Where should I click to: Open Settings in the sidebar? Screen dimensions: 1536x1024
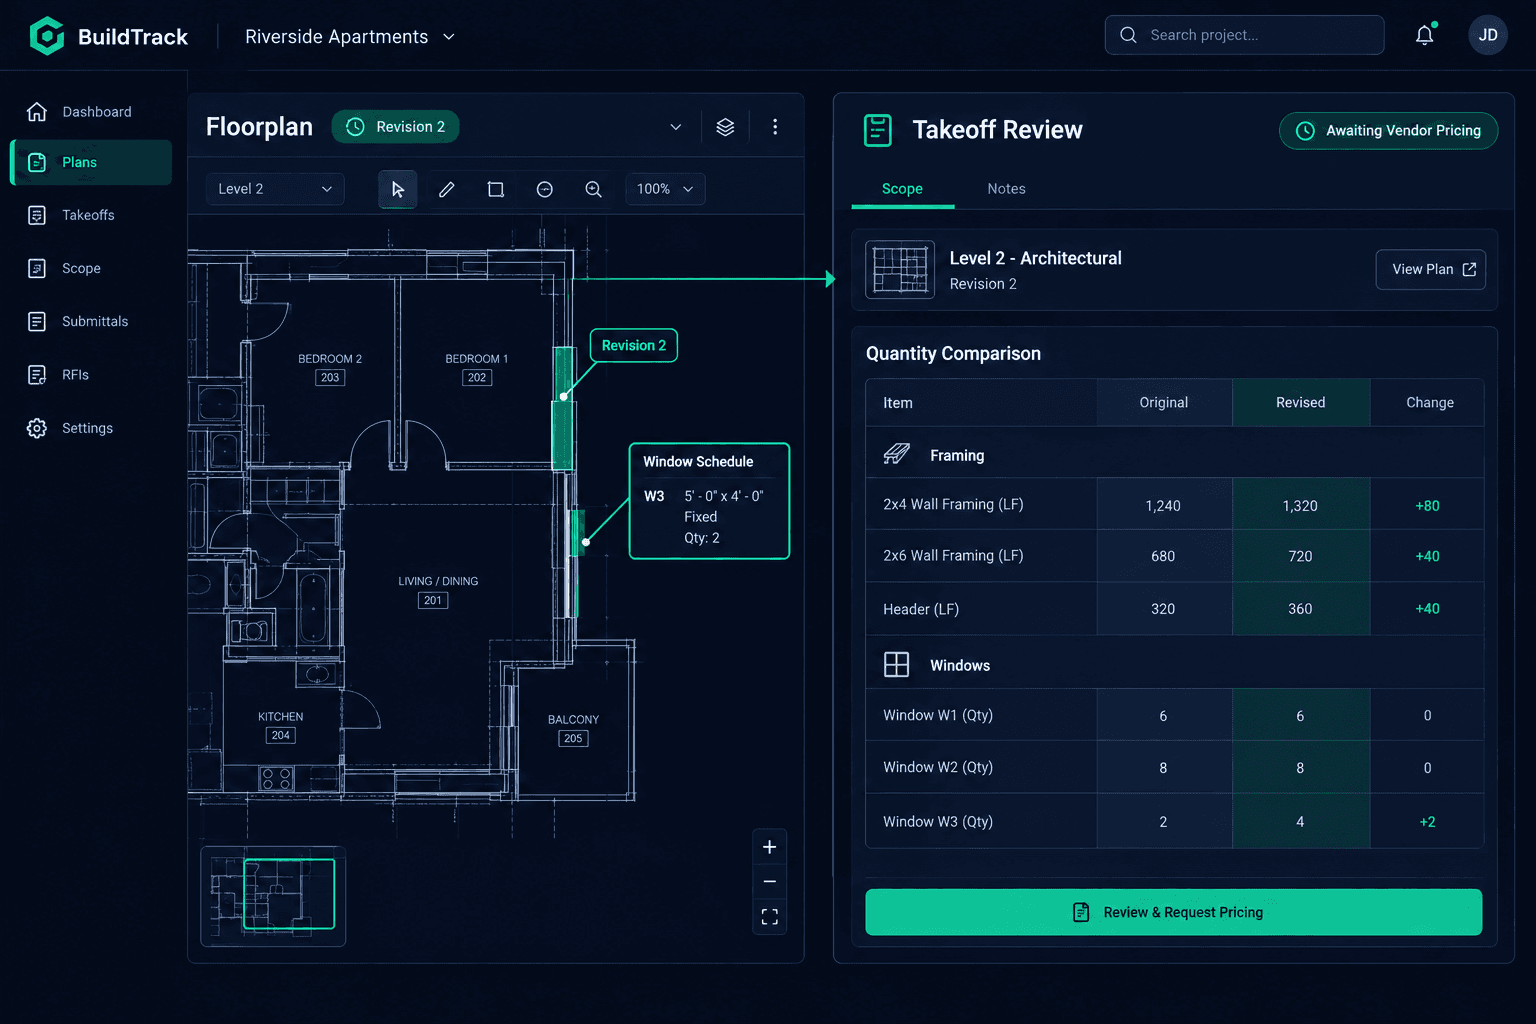pos(91,428)
